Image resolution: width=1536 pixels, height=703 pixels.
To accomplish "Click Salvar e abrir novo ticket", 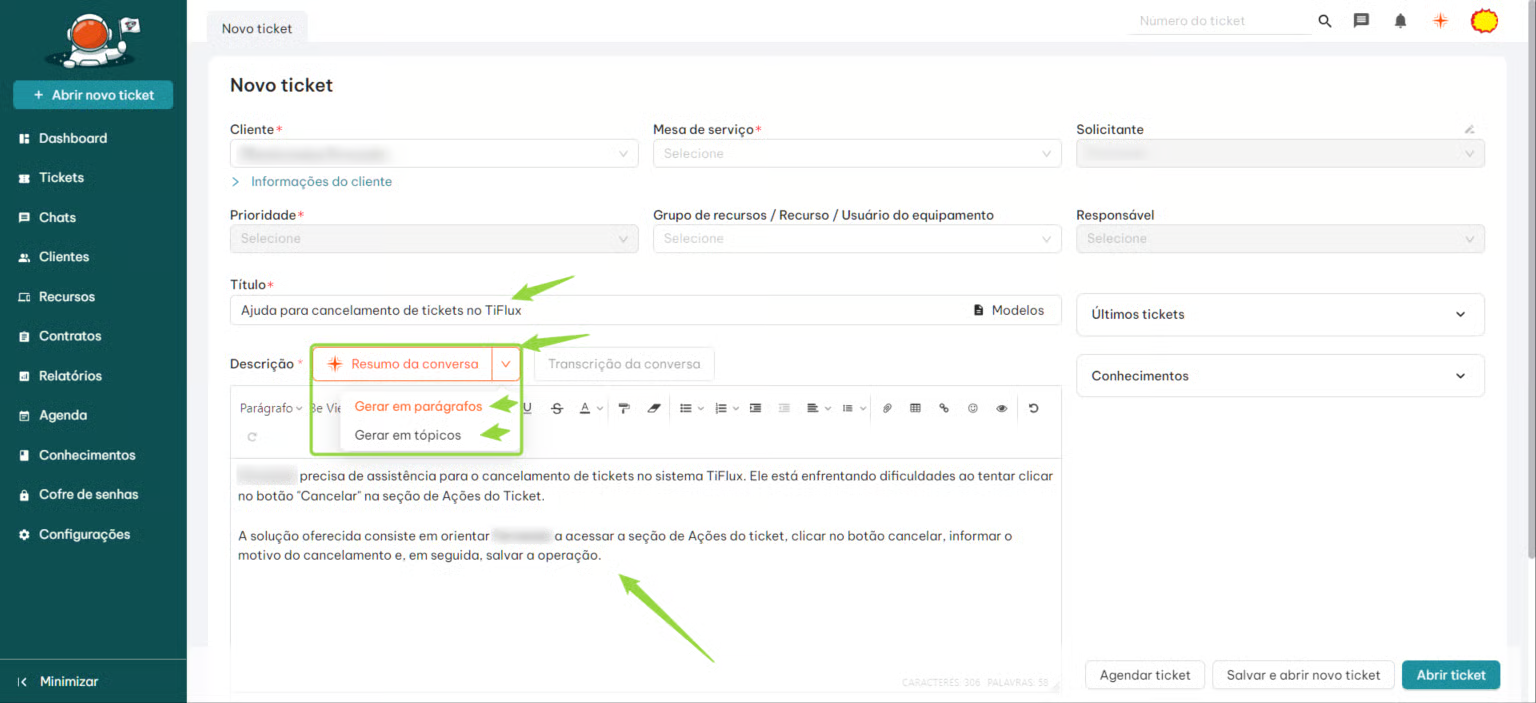I will click(1302, 675).
